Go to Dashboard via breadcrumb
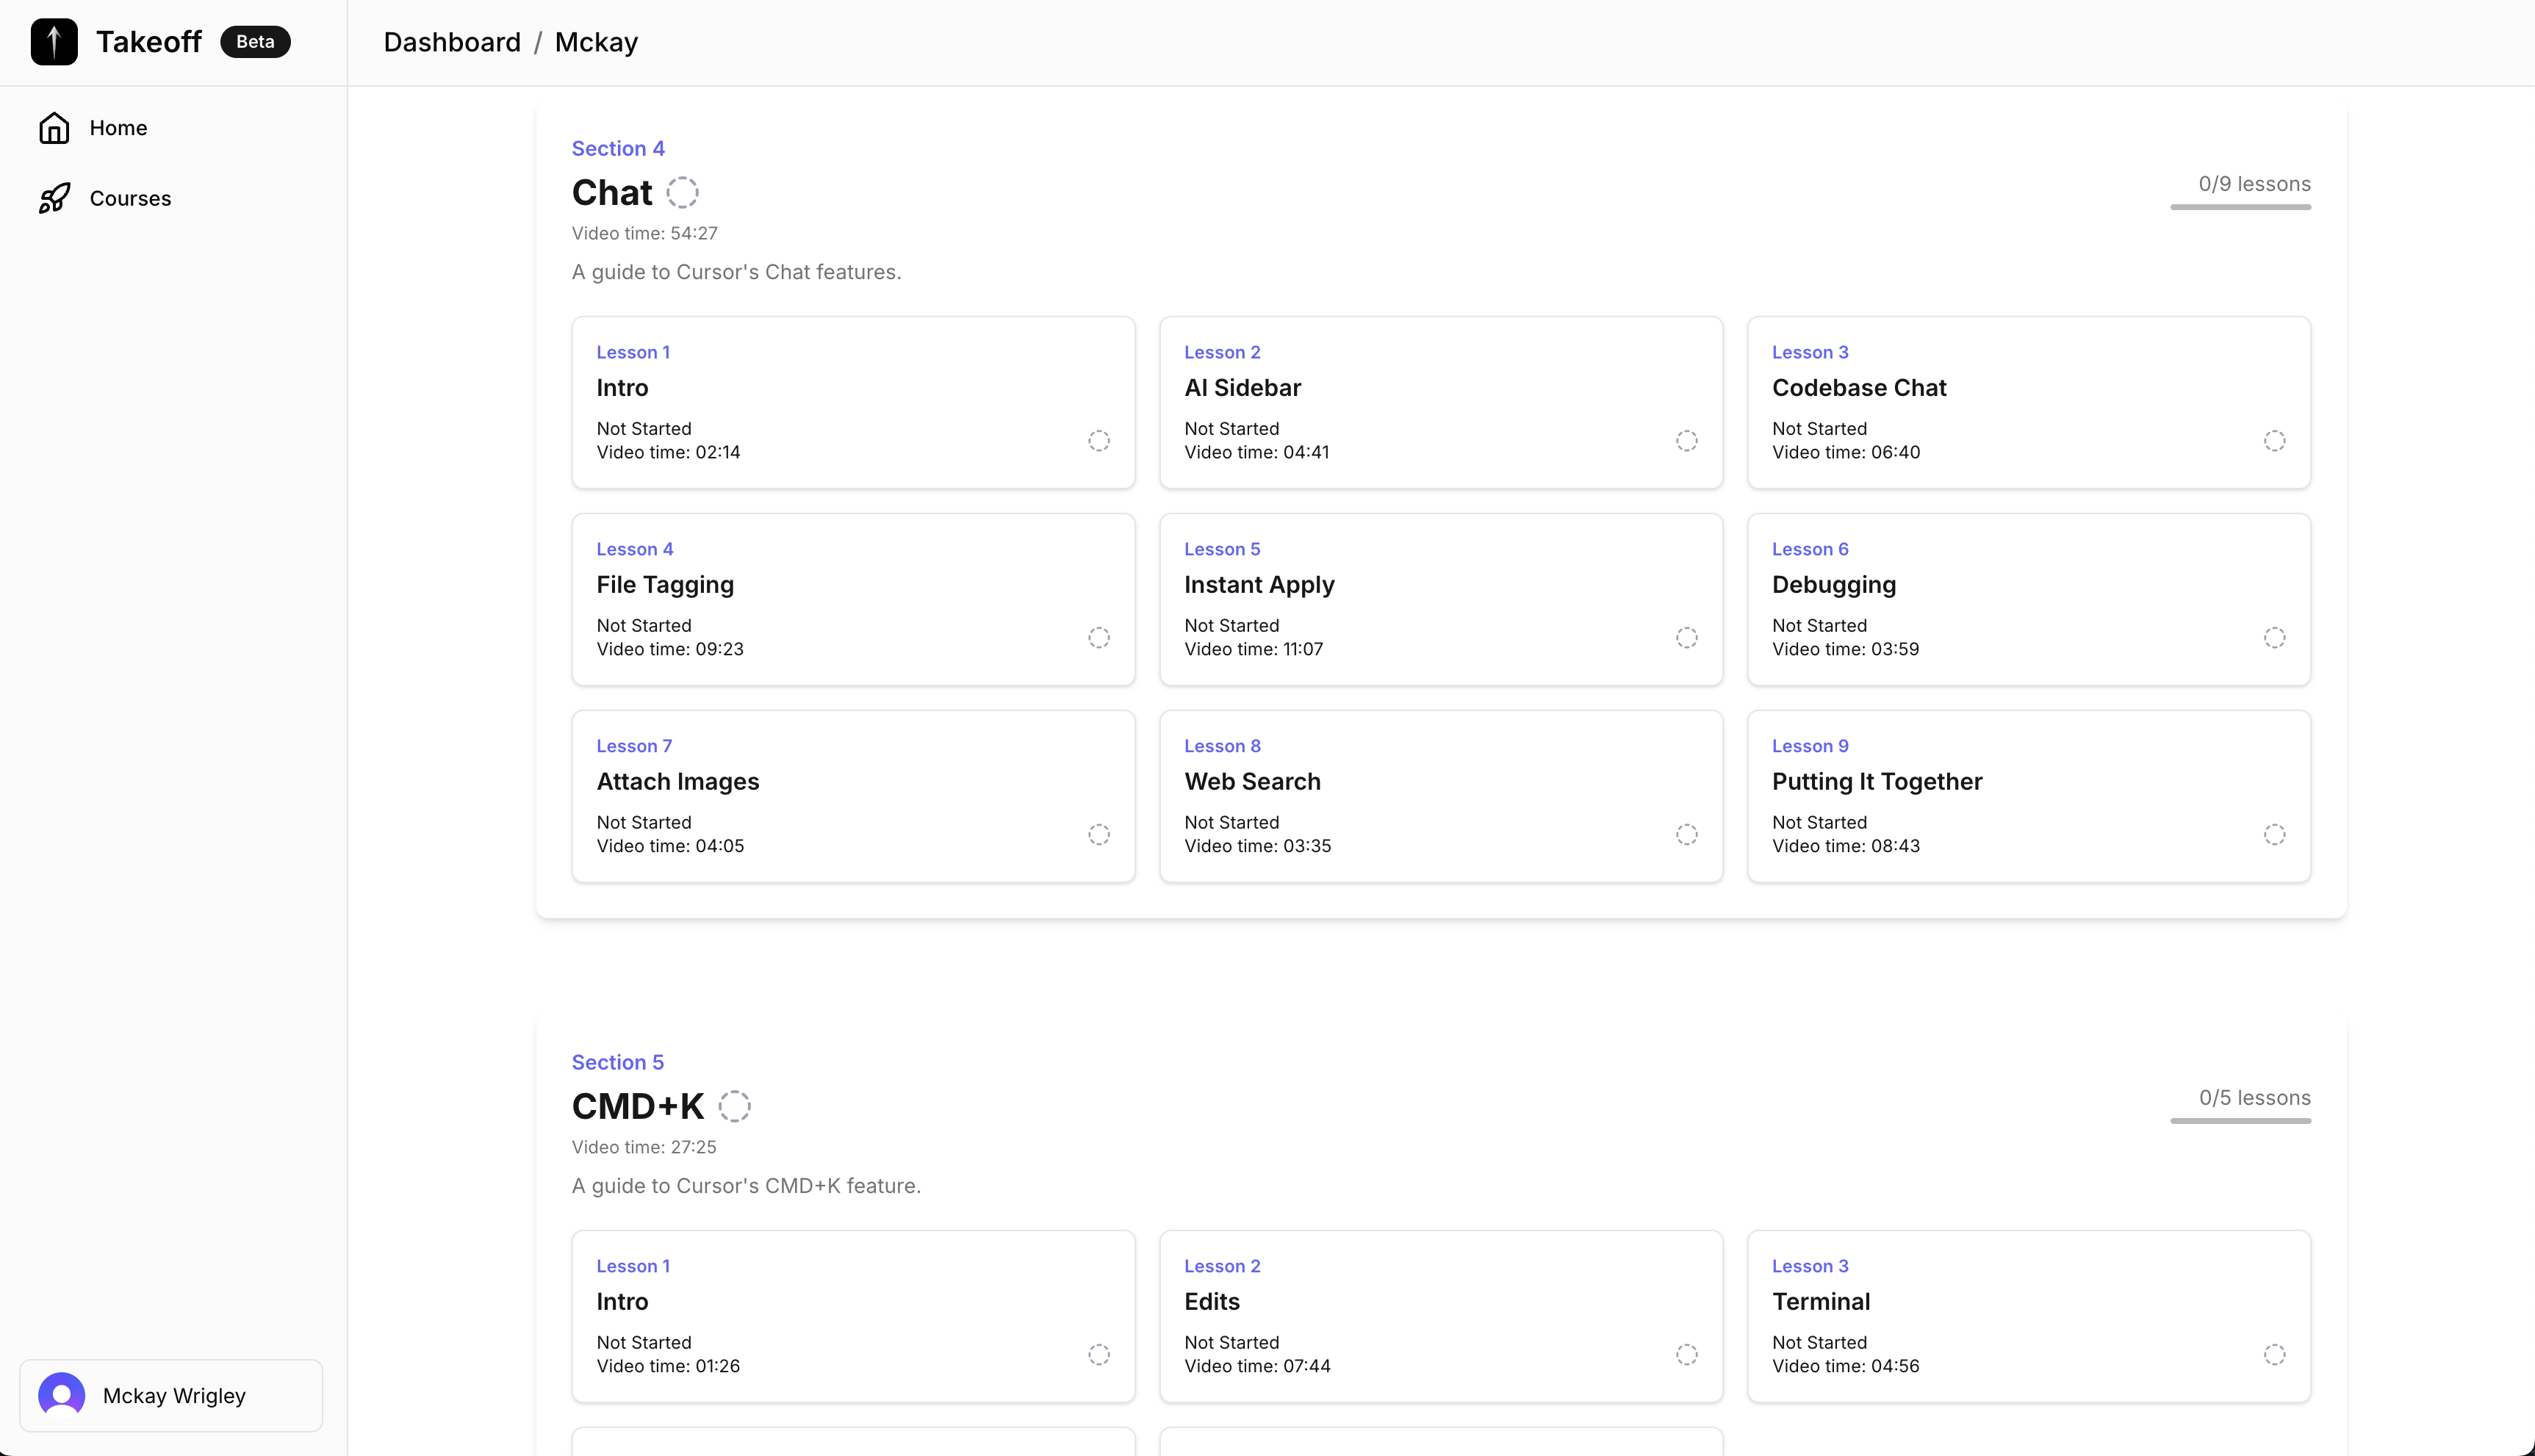 coord(452,42)
